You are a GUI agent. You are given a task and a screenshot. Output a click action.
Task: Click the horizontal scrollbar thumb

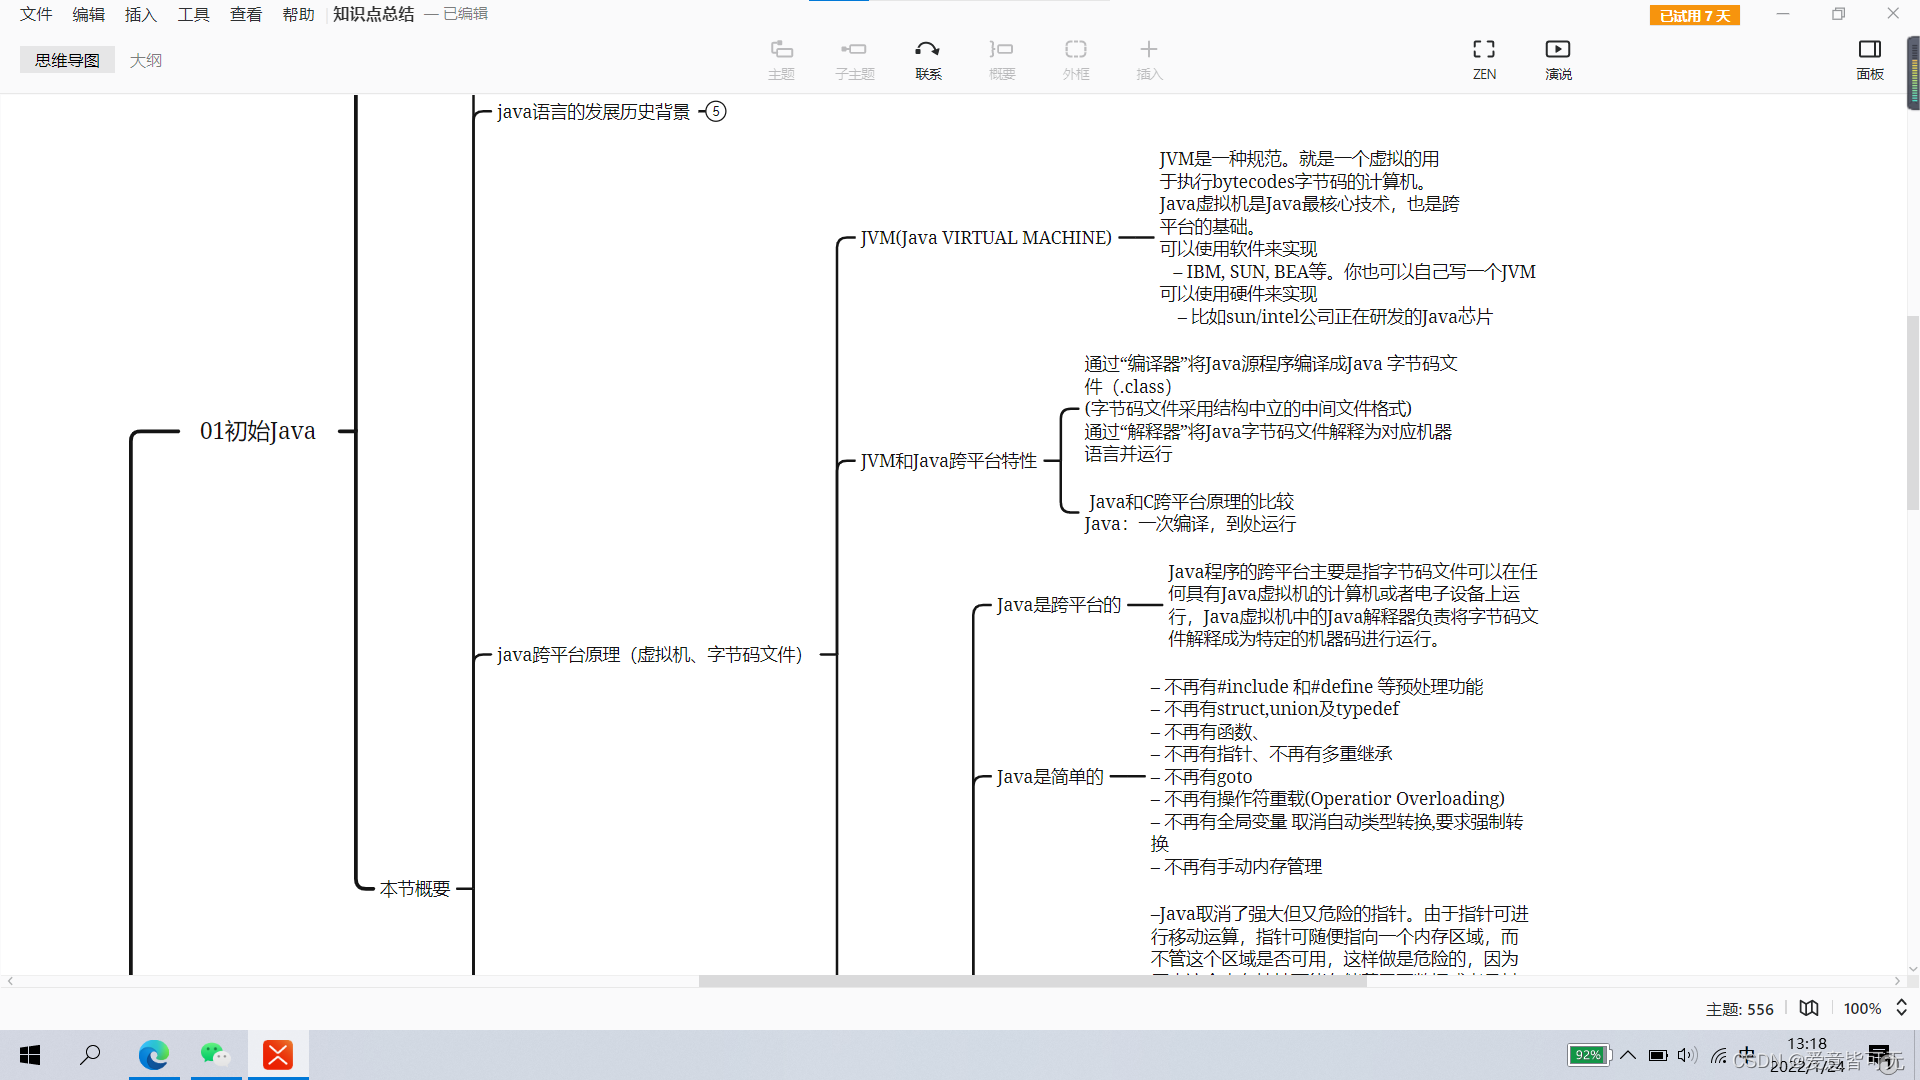coord(1032,981)
